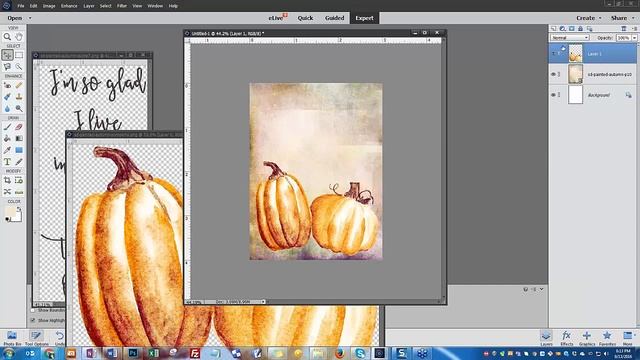
Task: Select the Straighten tool
Action: [x=19, y=191]
